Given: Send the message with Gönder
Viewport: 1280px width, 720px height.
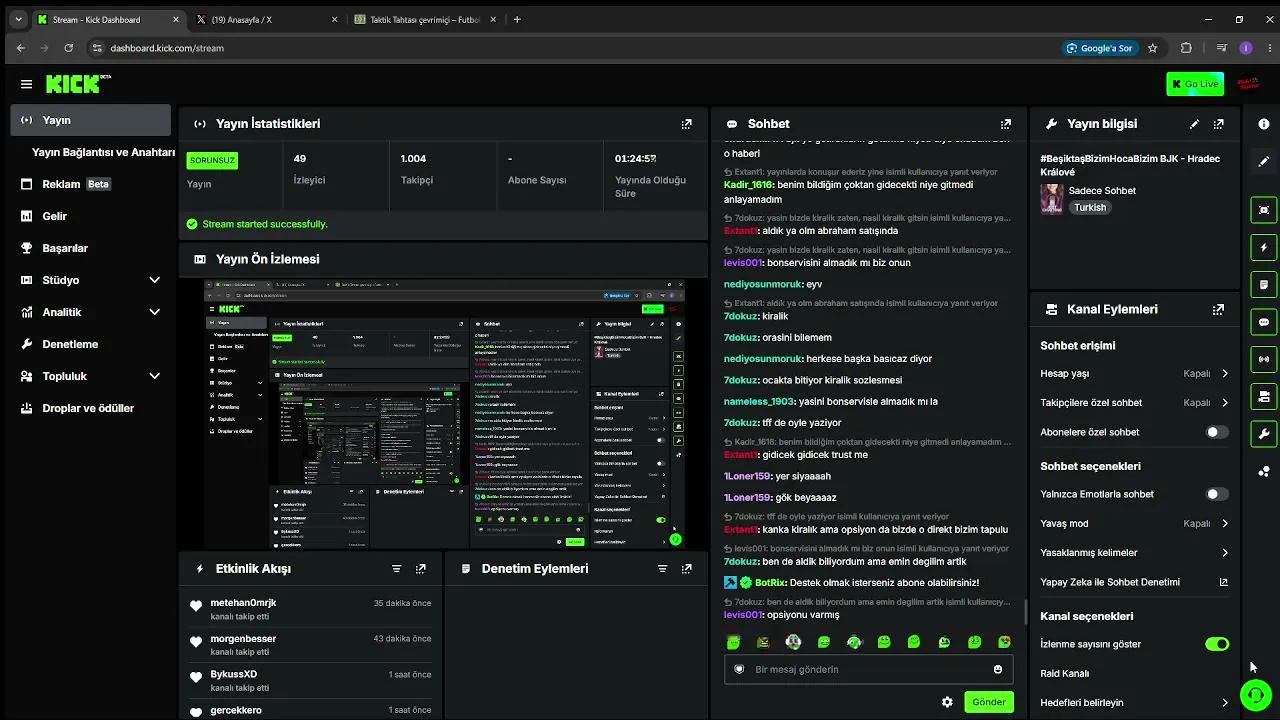Looking at the screenshot, I should pyautogui.click(x=988, y=702).
